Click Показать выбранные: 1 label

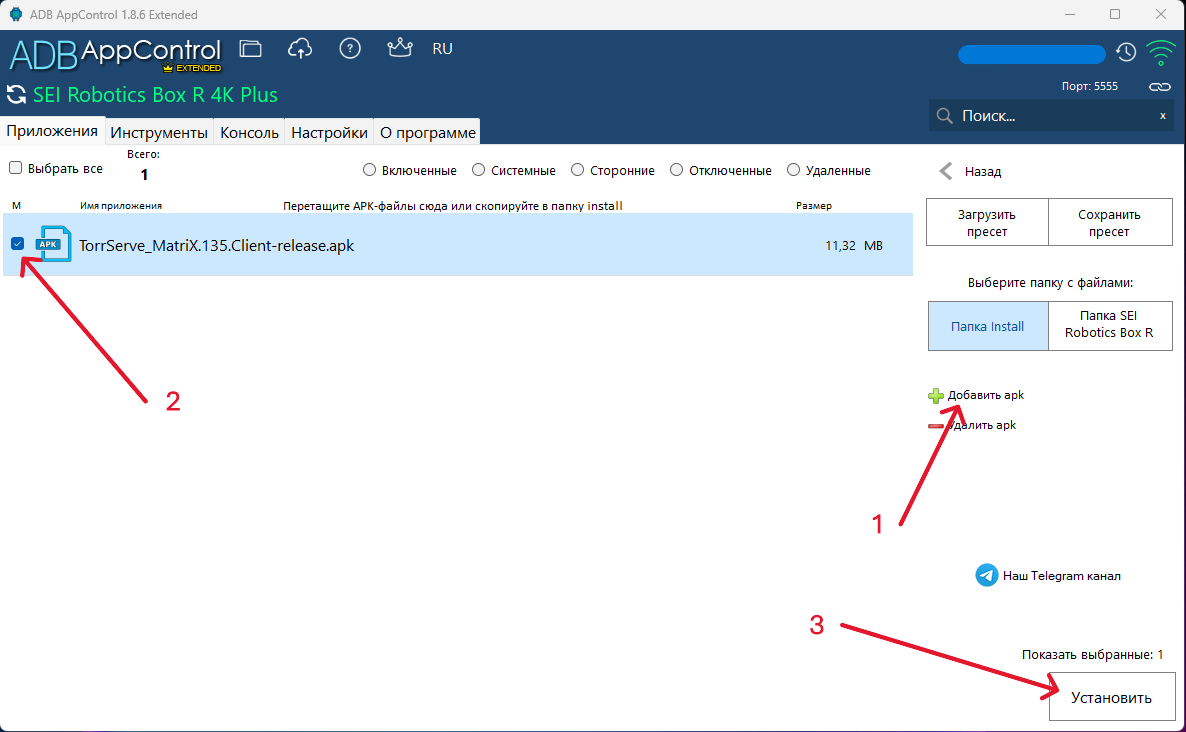(1092, 655)
